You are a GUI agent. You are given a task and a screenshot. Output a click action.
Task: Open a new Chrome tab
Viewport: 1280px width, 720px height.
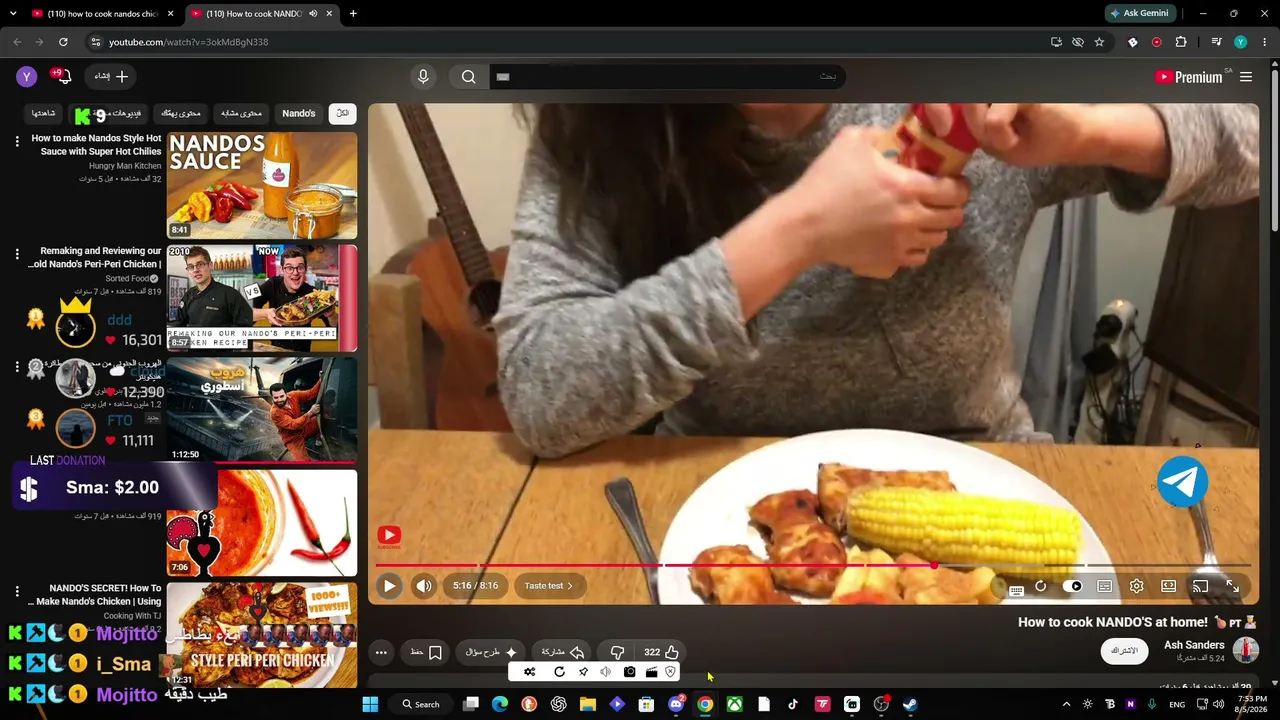[x=353, y=13]
